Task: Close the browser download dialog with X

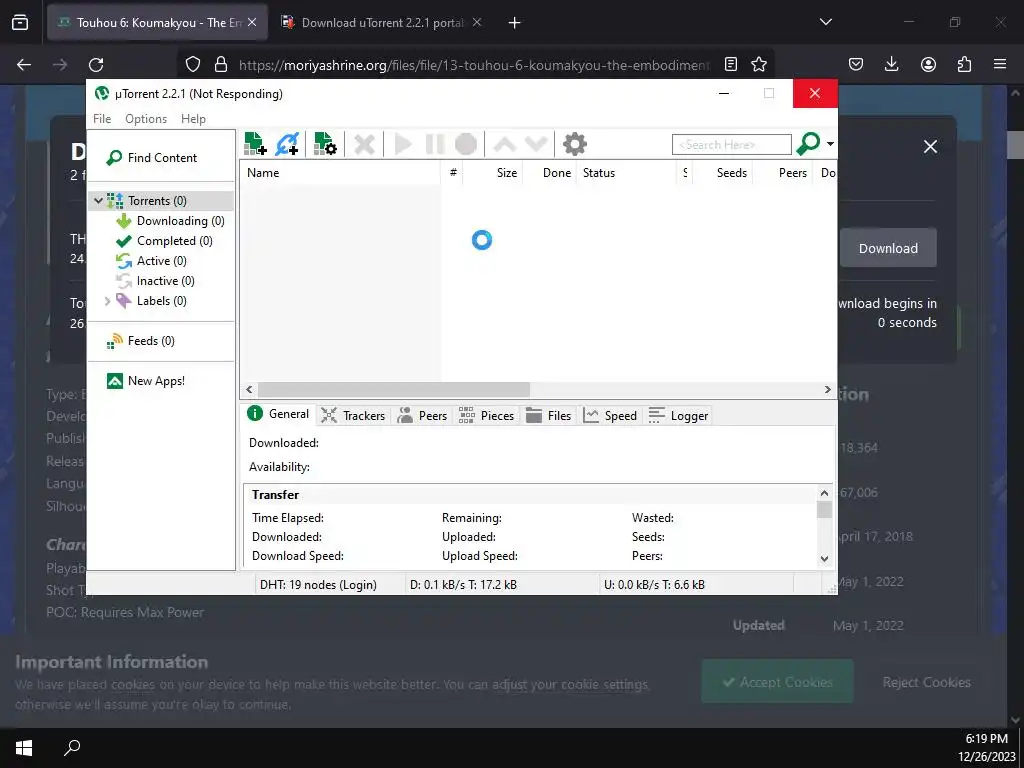Action: click(x=930, y=147)
